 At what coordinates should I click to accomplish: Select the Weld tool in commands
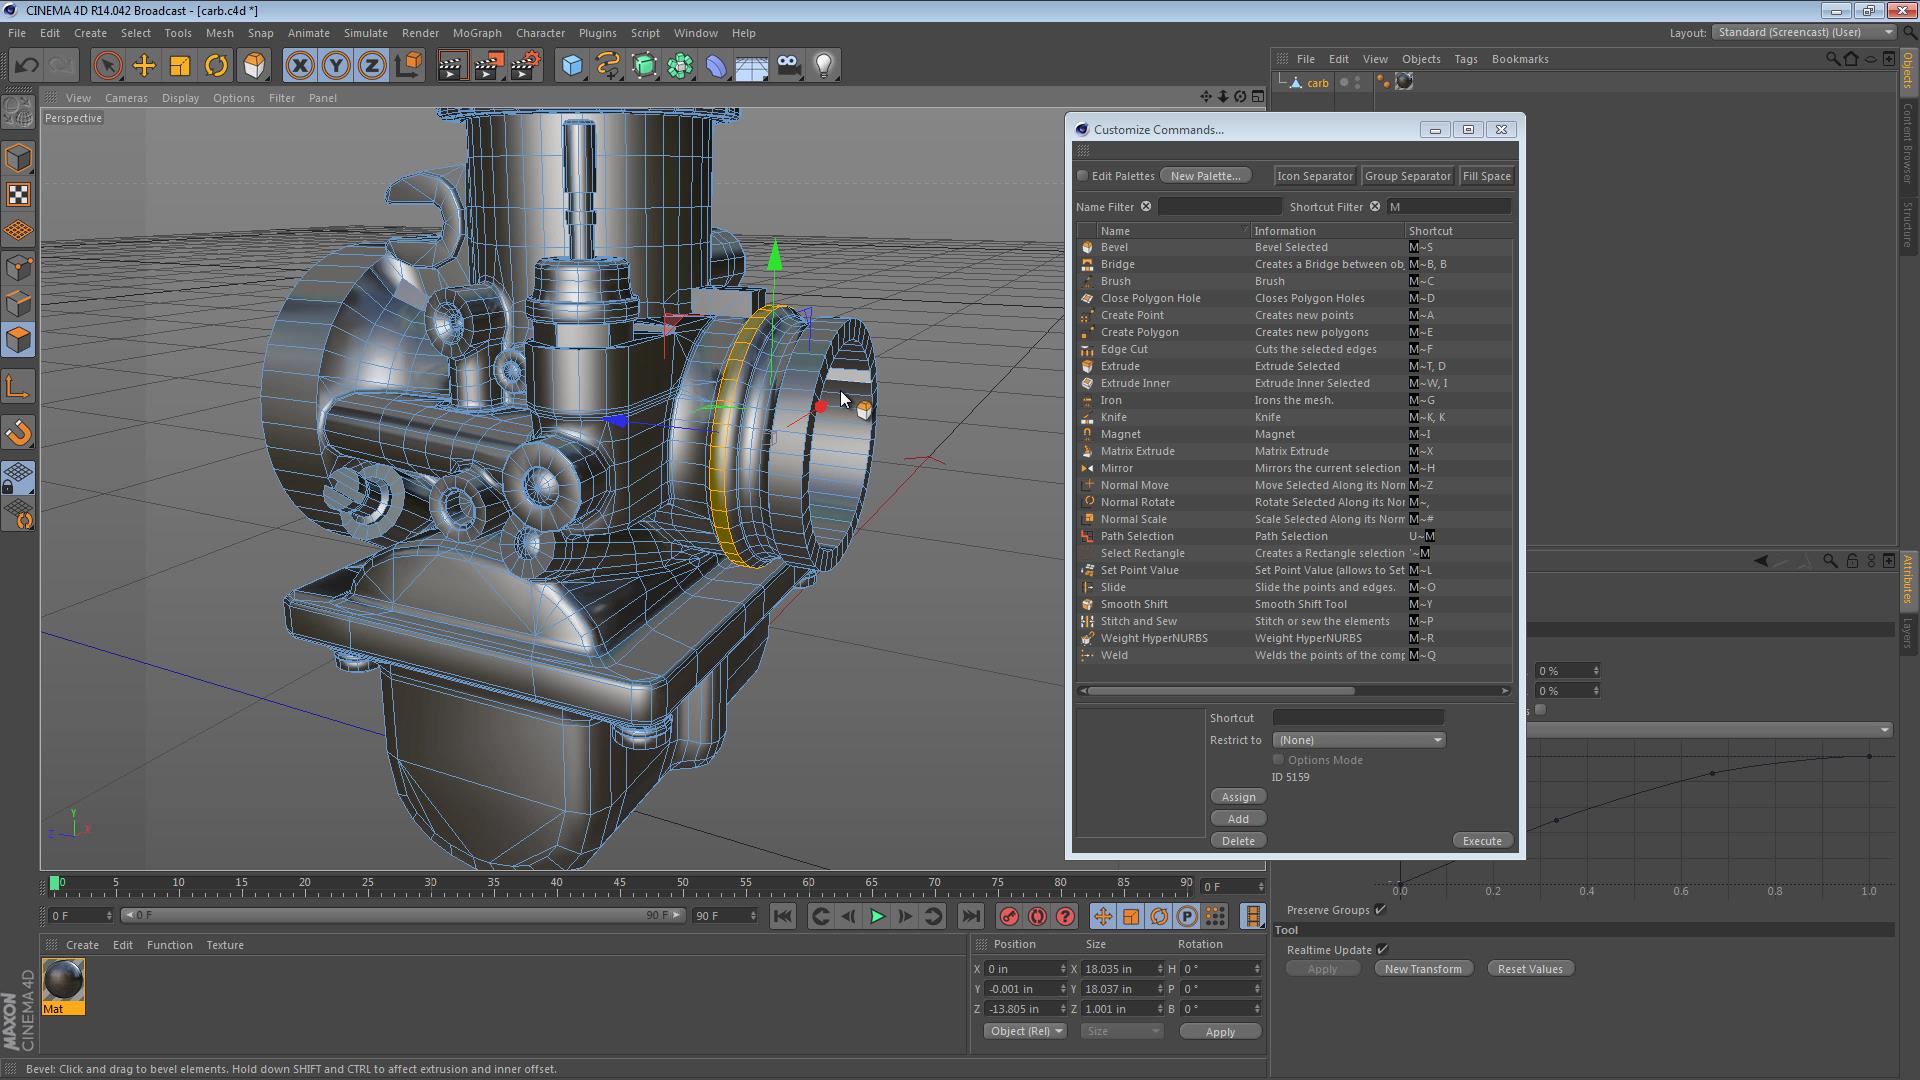tap(1114, 654)
